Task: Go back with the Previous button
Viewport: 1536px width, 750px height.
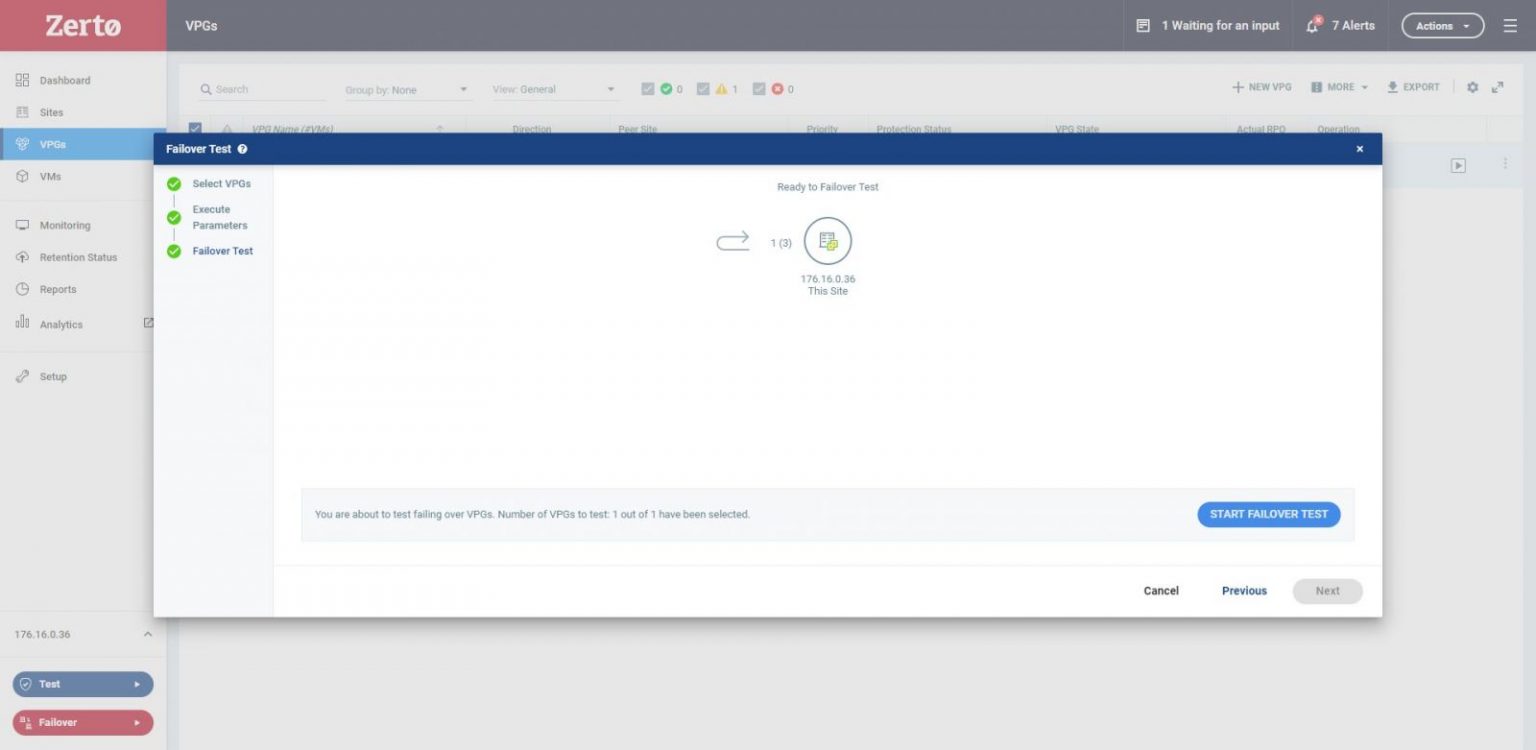Action: pyautogui.click(x=1244, y=591)
